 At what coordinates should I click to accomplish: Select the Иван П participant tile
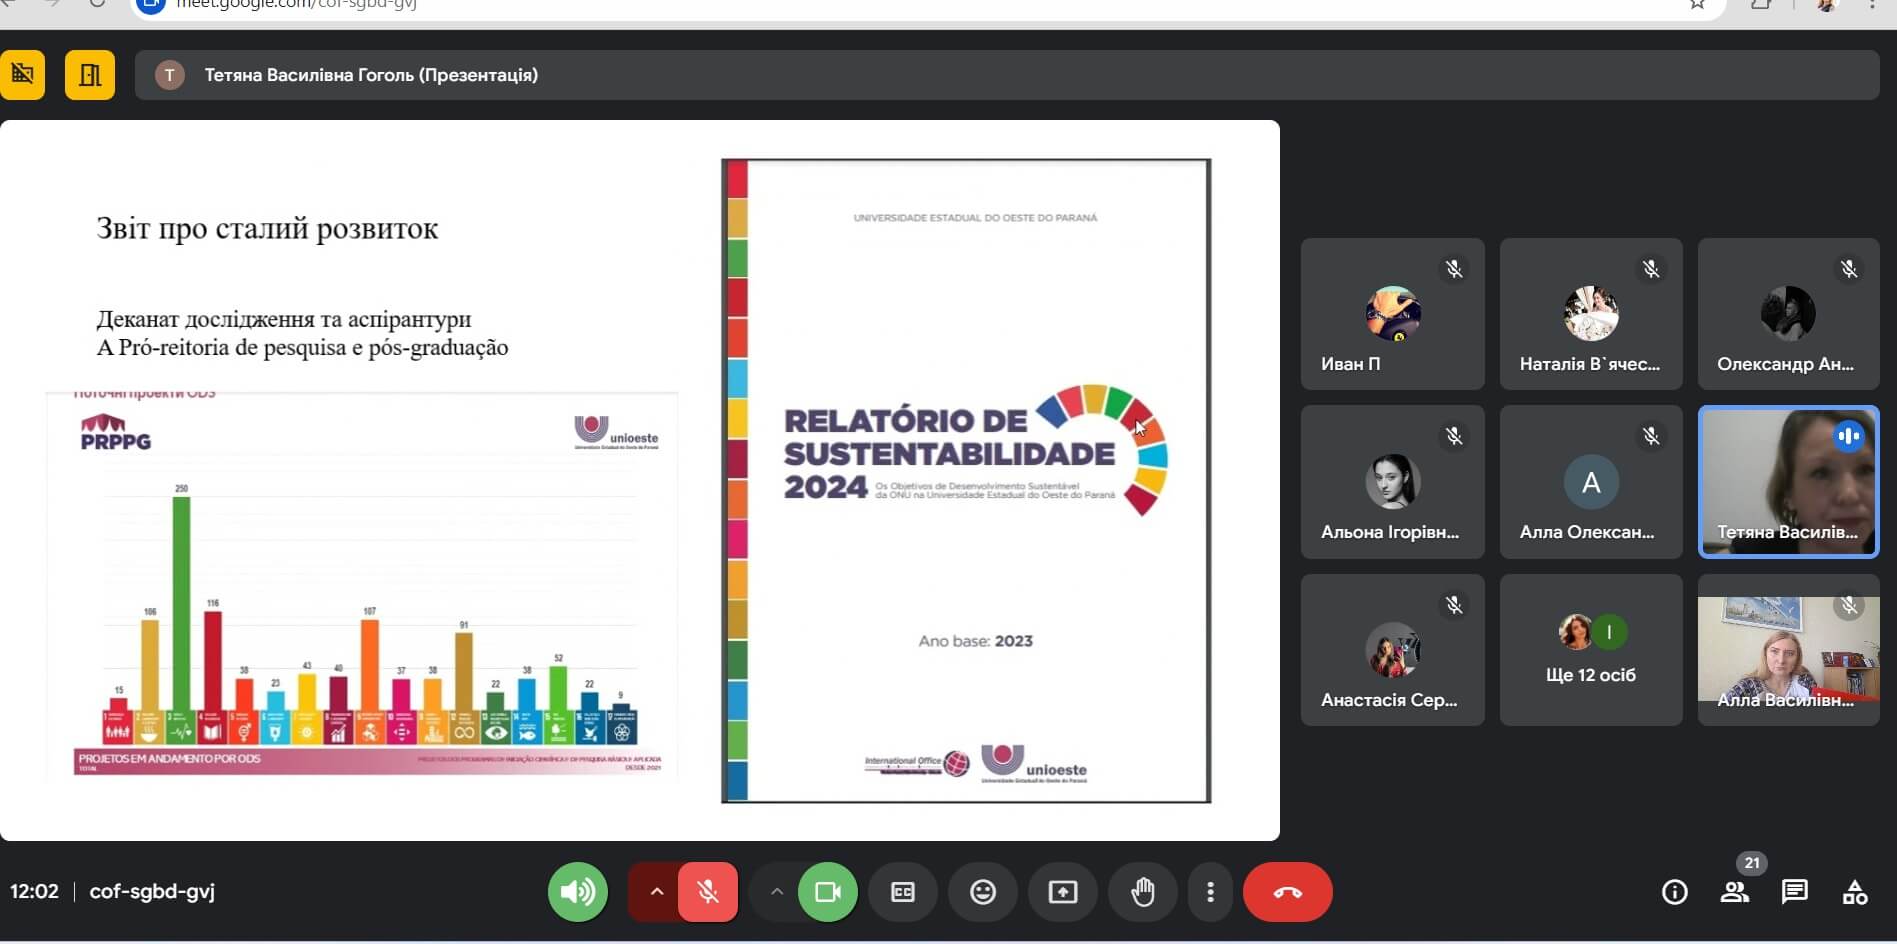1392,314
